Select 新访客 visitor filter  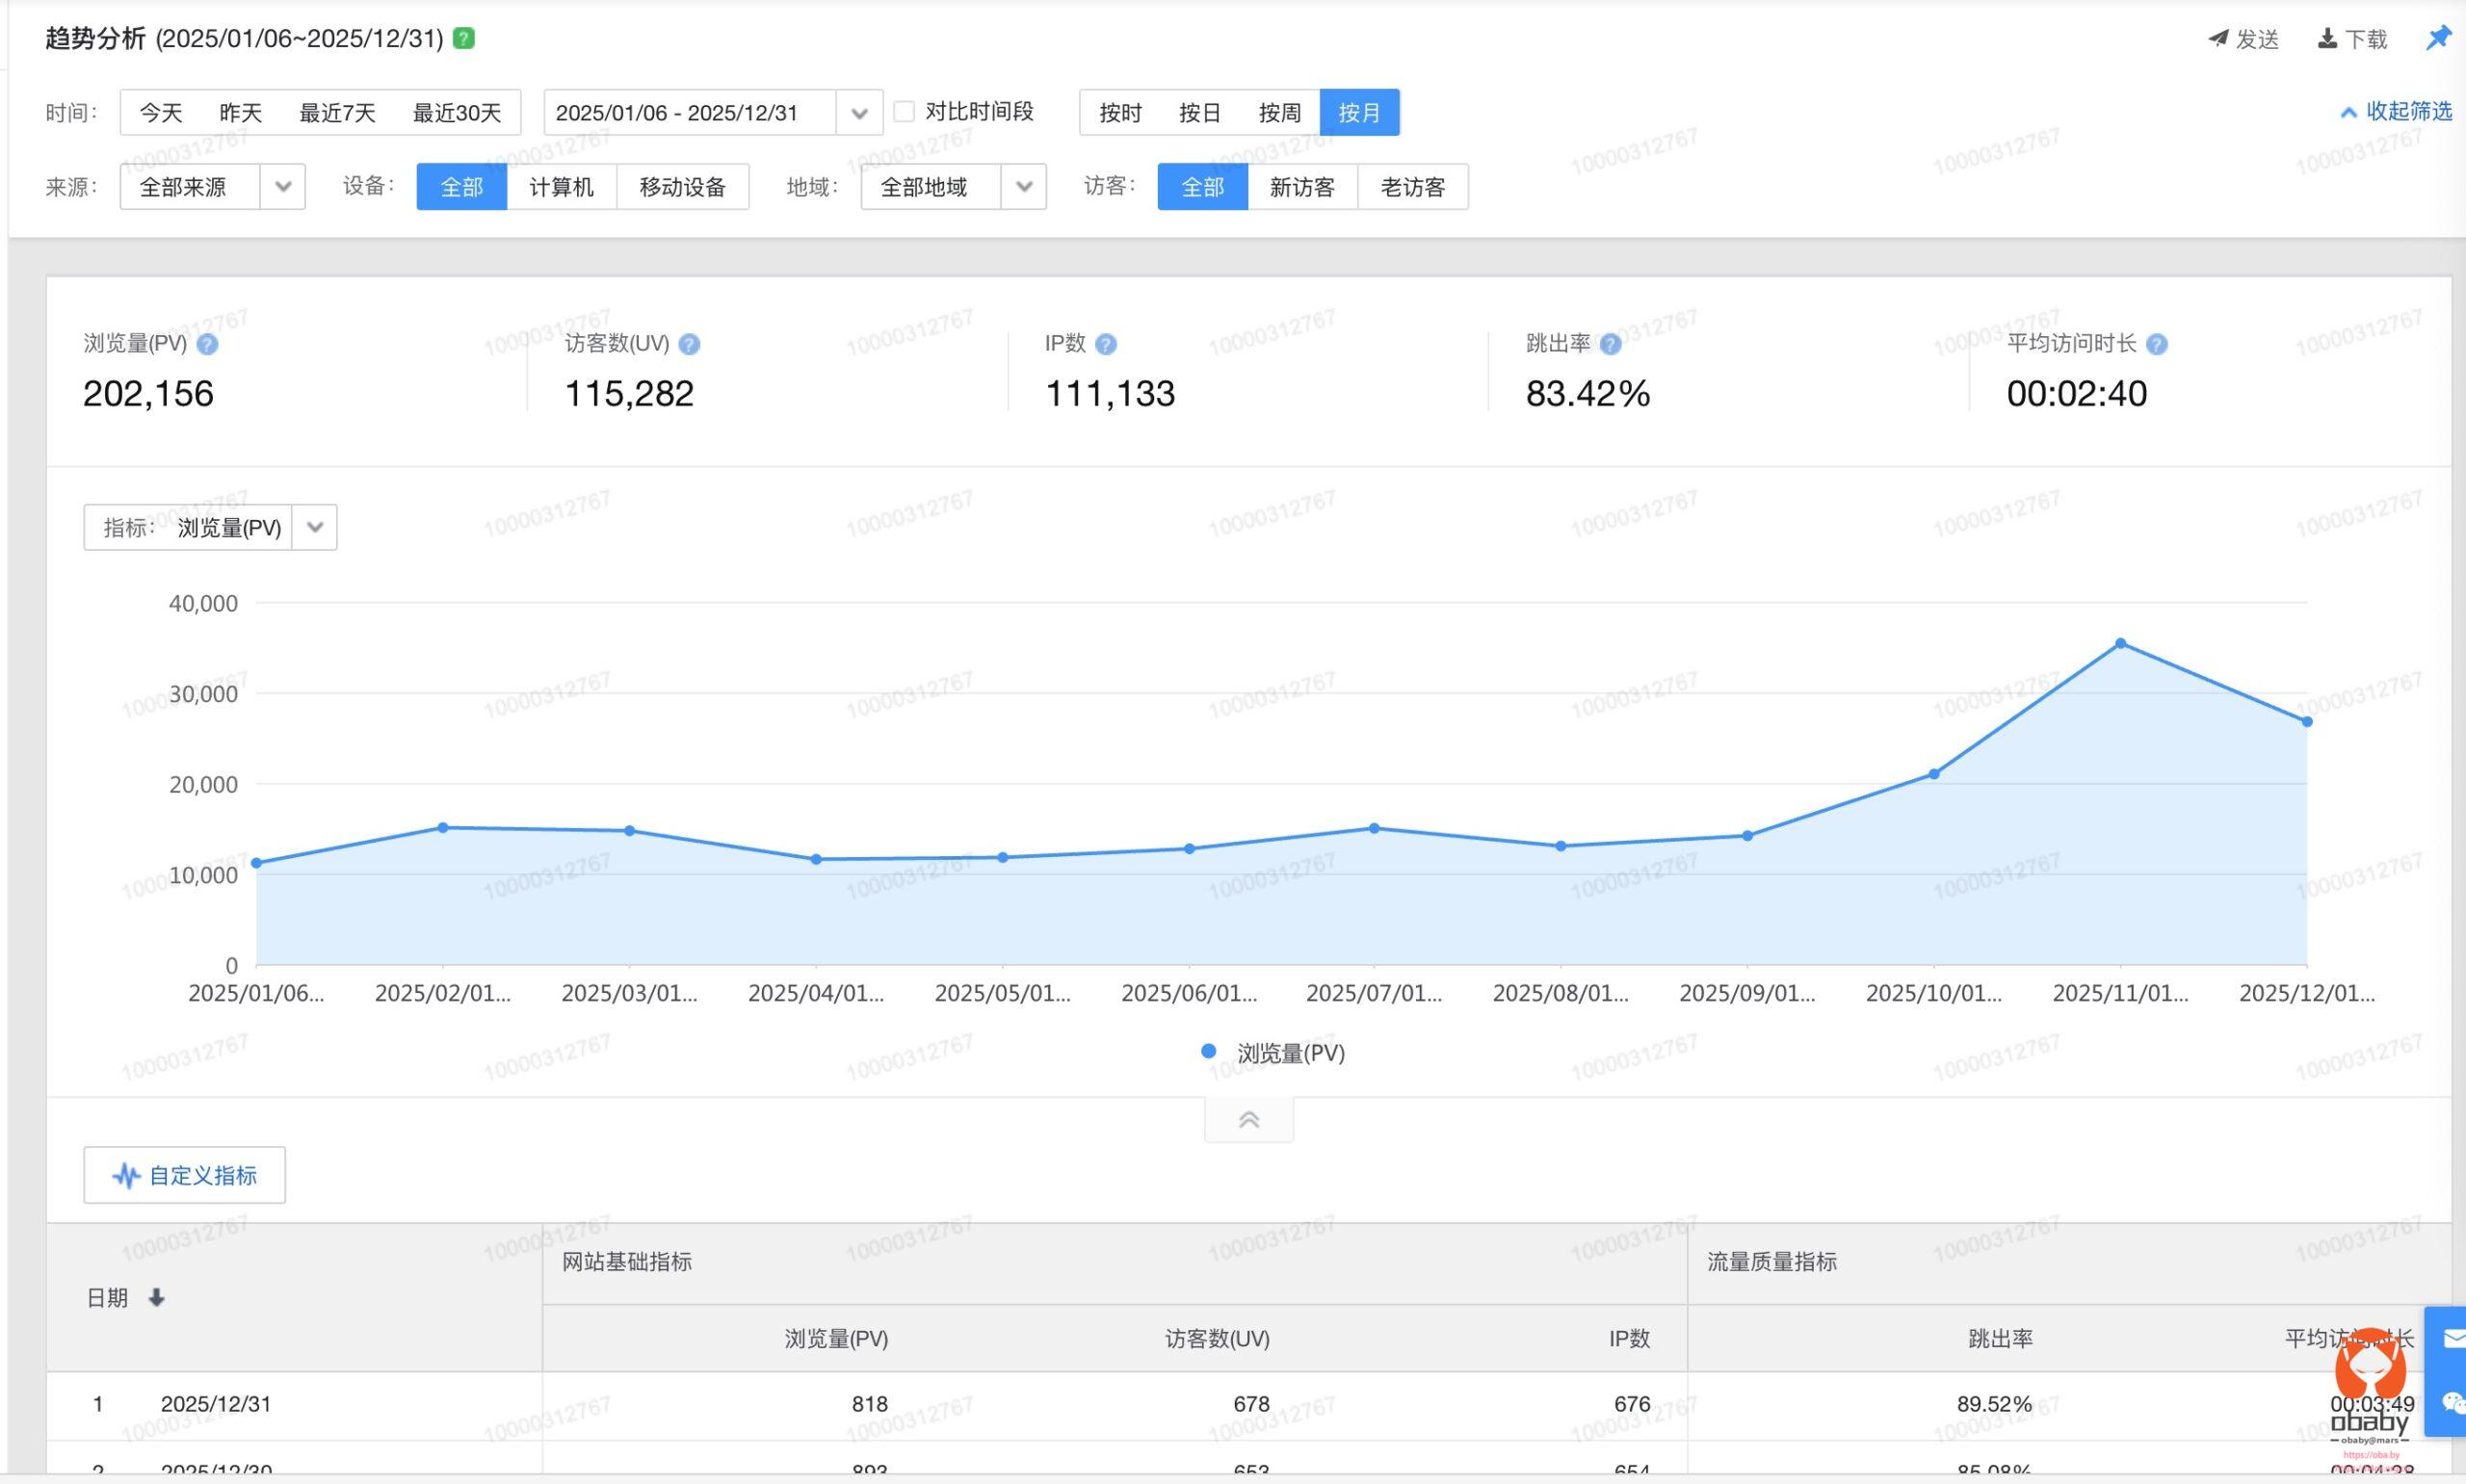pos(1301,187)
